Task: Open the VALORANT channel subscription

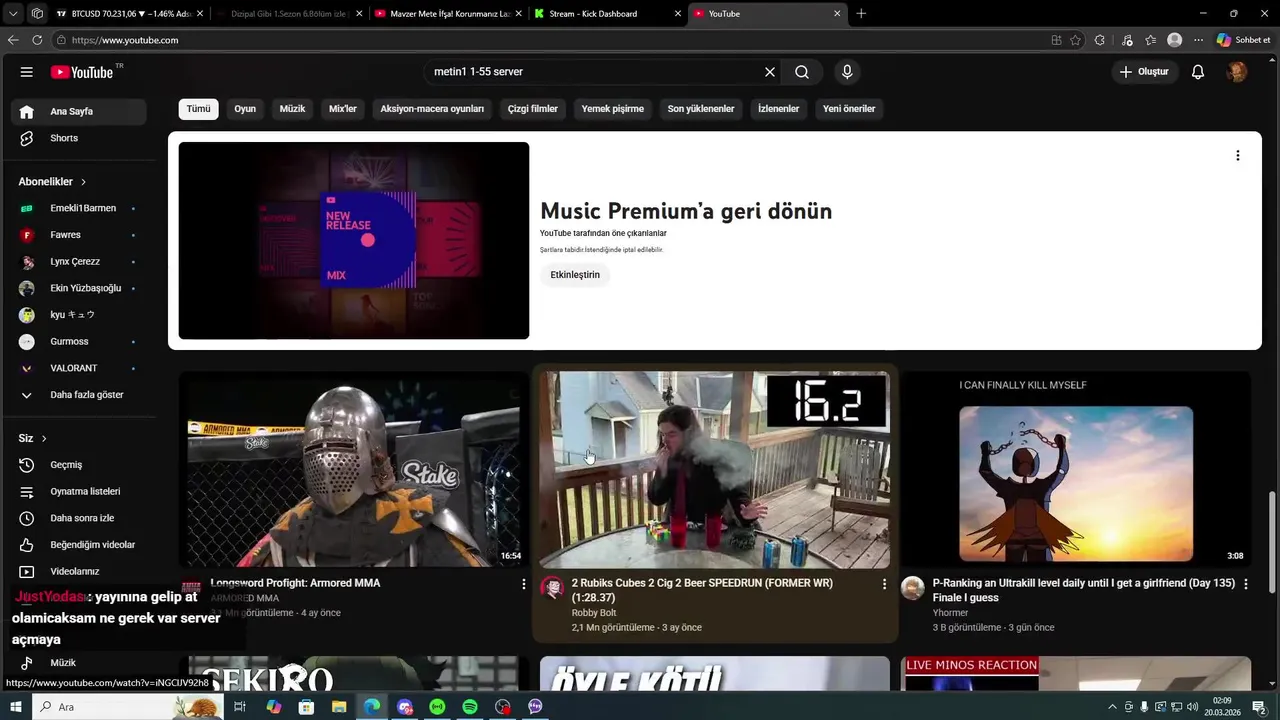Action: click(x=79, y=368)
